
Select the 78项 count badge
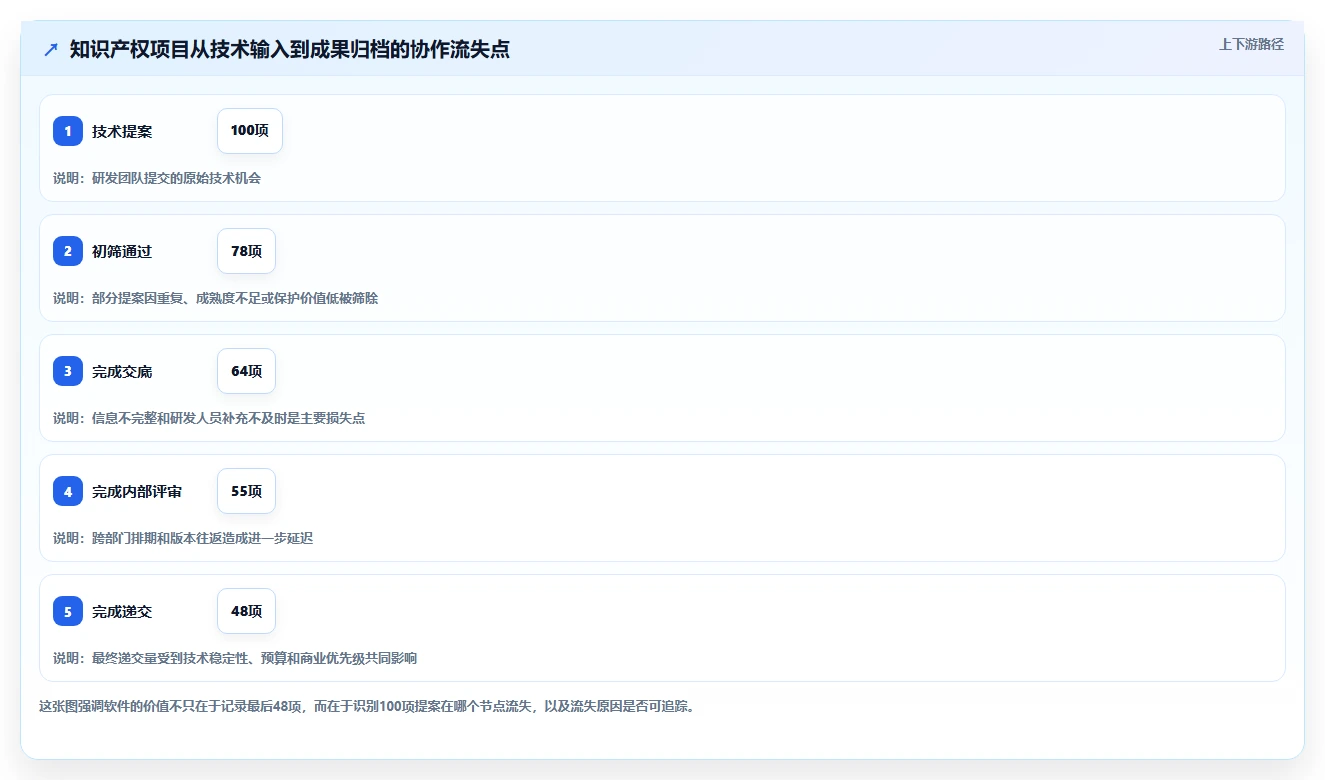[246, 251]
